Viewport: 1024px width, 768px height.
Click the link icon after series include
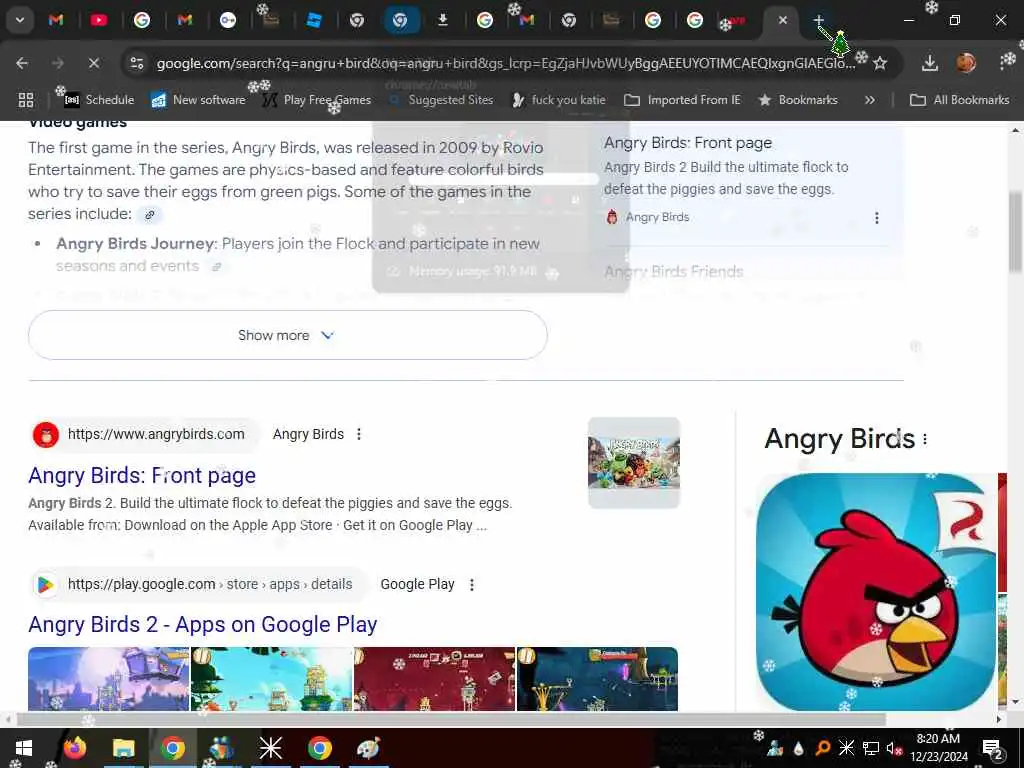150,214
